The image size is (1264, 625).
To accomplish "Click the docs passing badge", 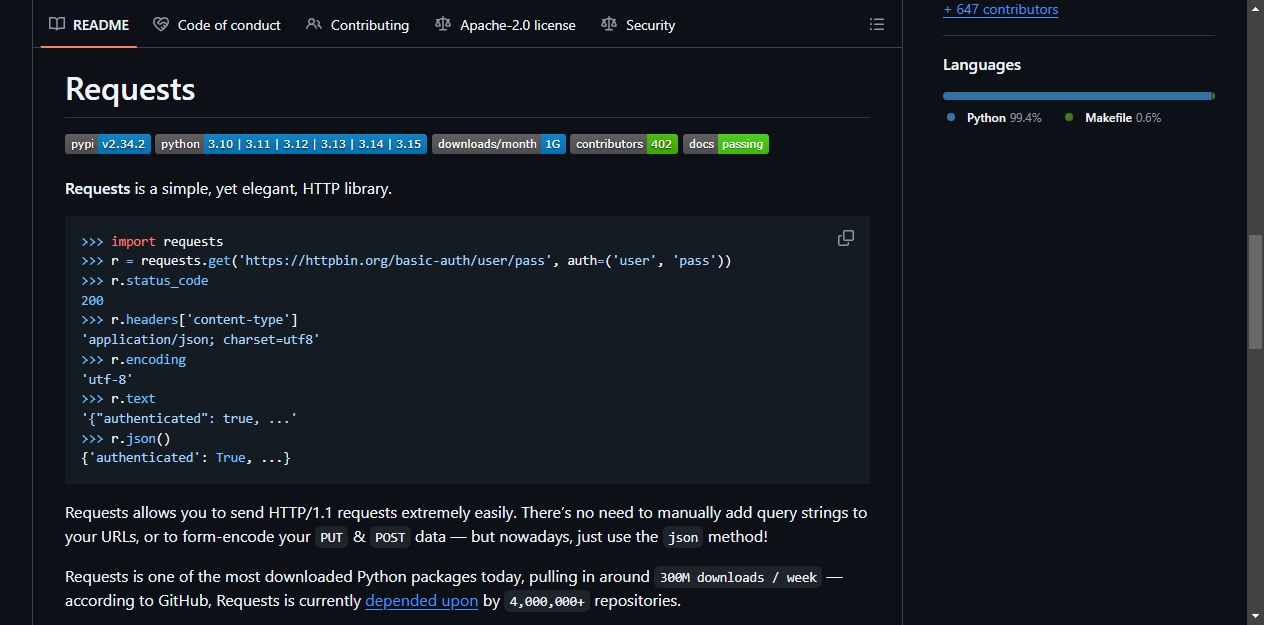I will point(726,144).
